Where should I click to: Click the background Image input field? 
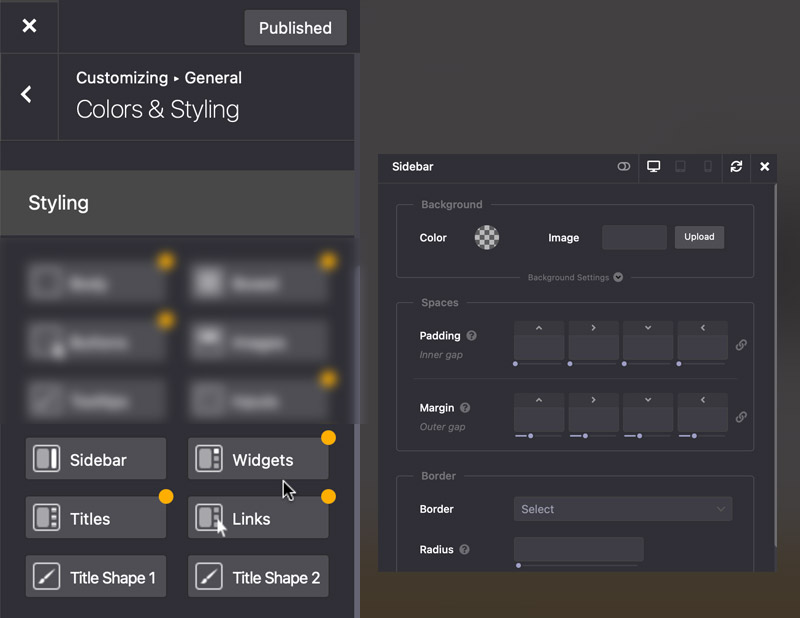click(x=634, y=237)
